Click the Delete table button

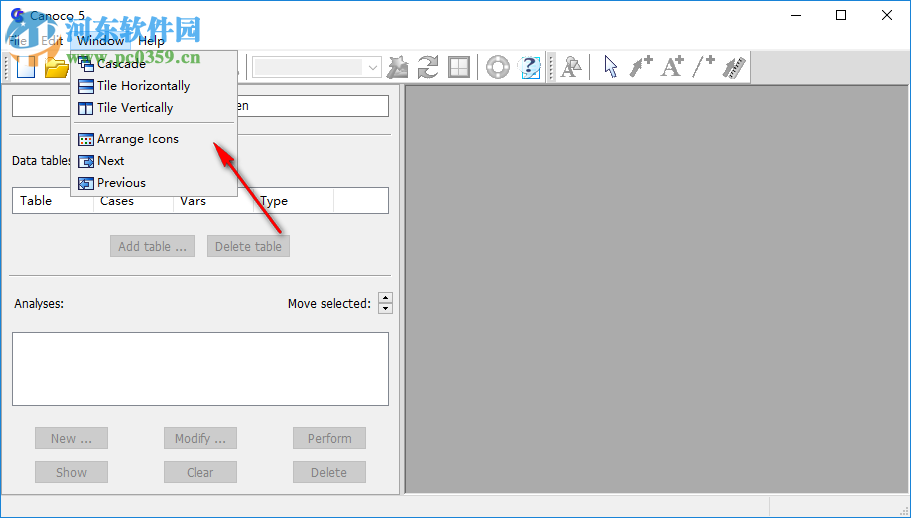pyautogui.click(x=248, y=246)
